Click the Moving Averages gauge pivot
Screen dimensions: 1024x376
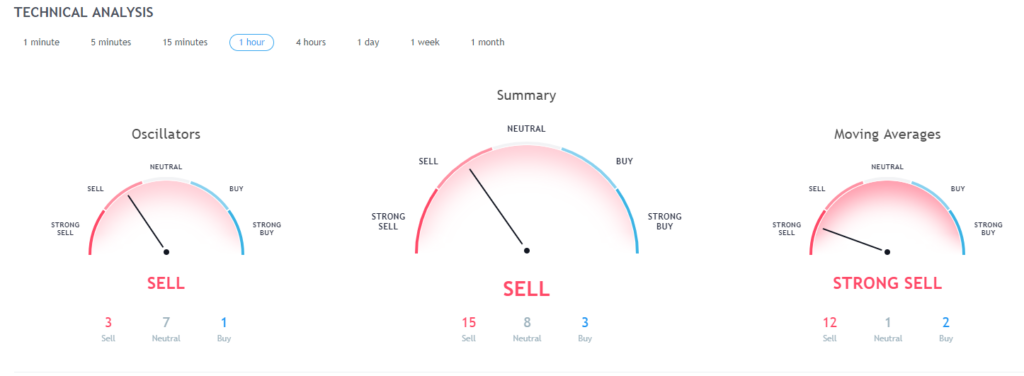(887, 252)
